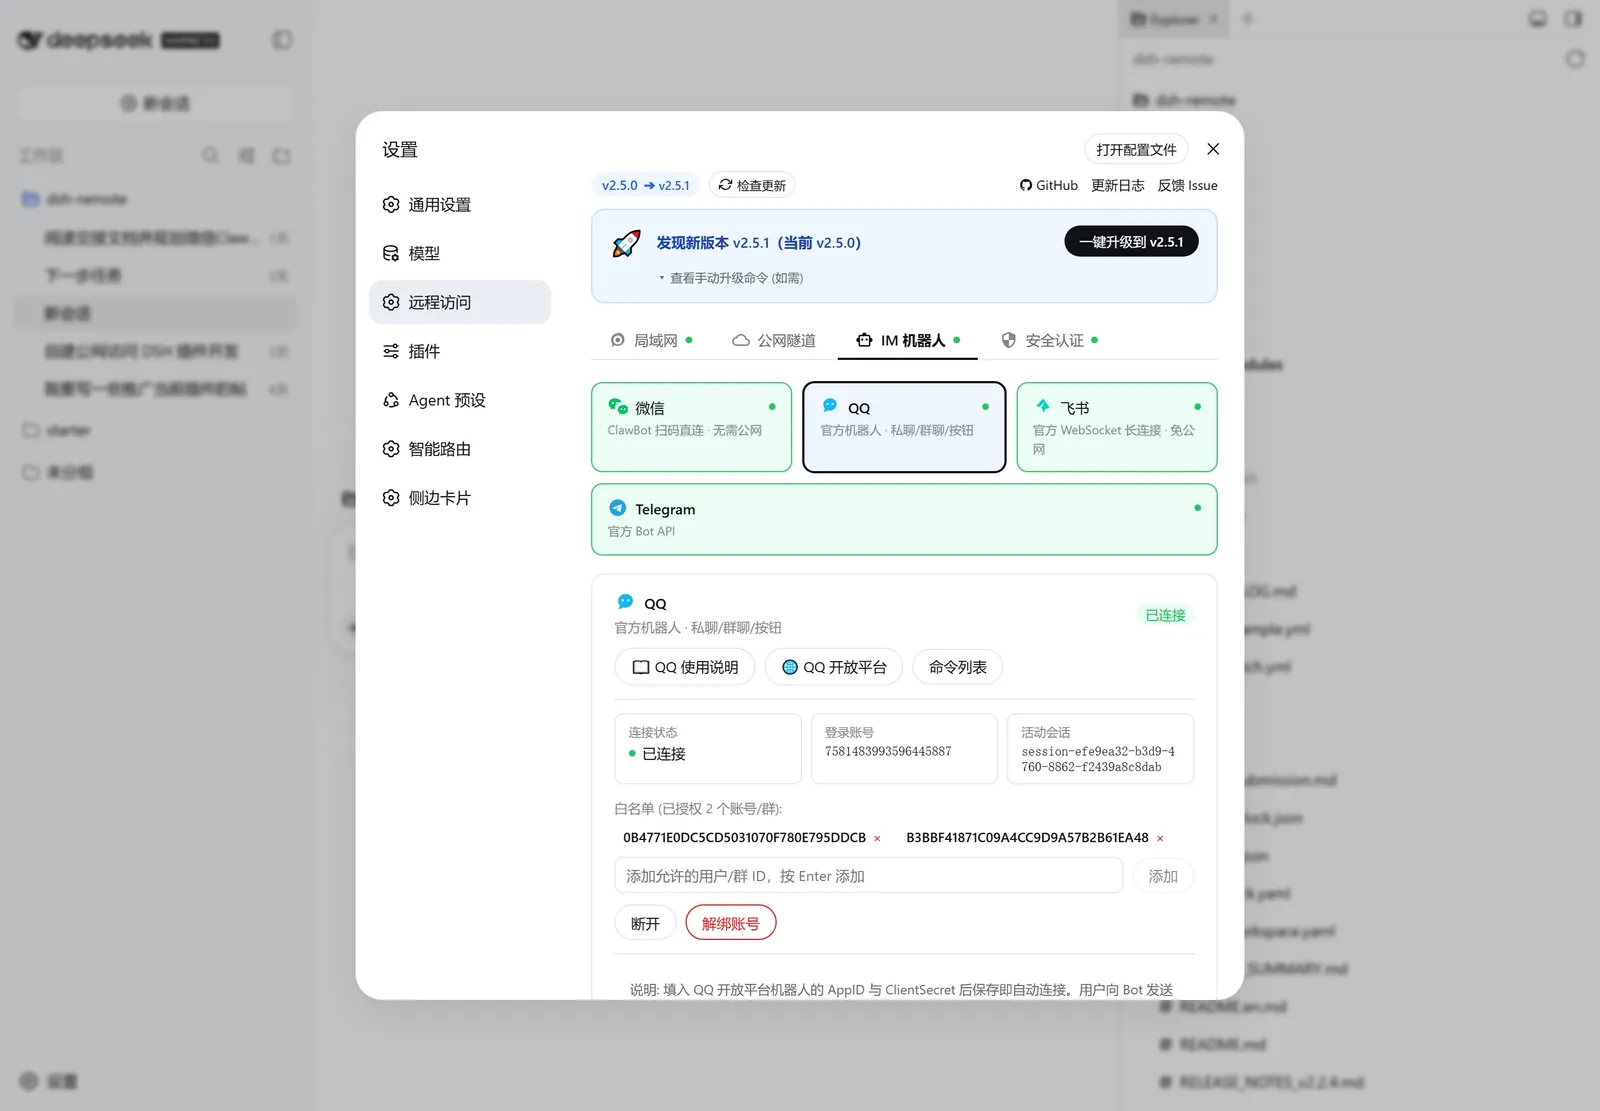Remove whitelist ID 0B4771E0DC5CD5031070F780E795DDCB

click(x=877, y=839)
